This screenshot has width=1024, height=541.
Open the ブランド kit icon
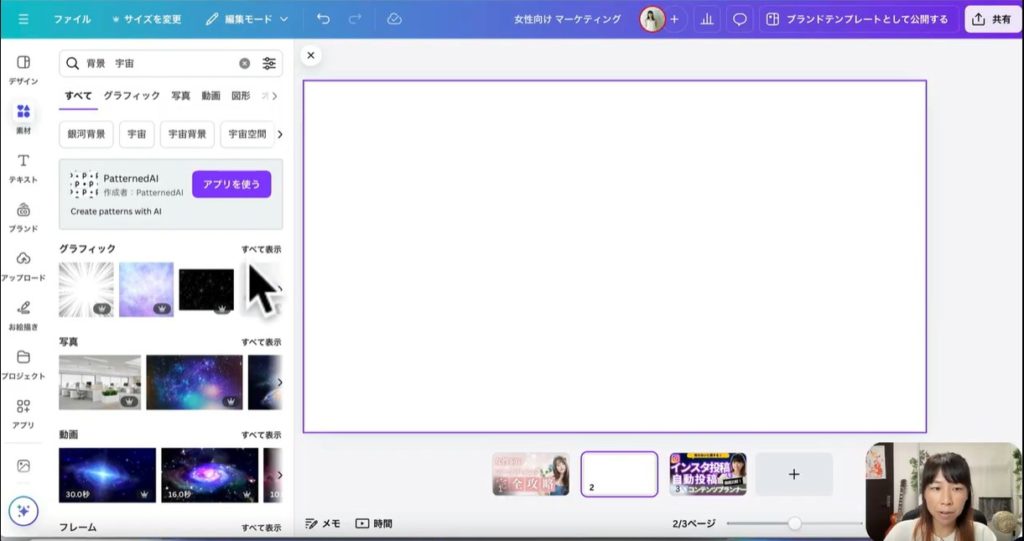pyautogui.click(x=23, y=215)
